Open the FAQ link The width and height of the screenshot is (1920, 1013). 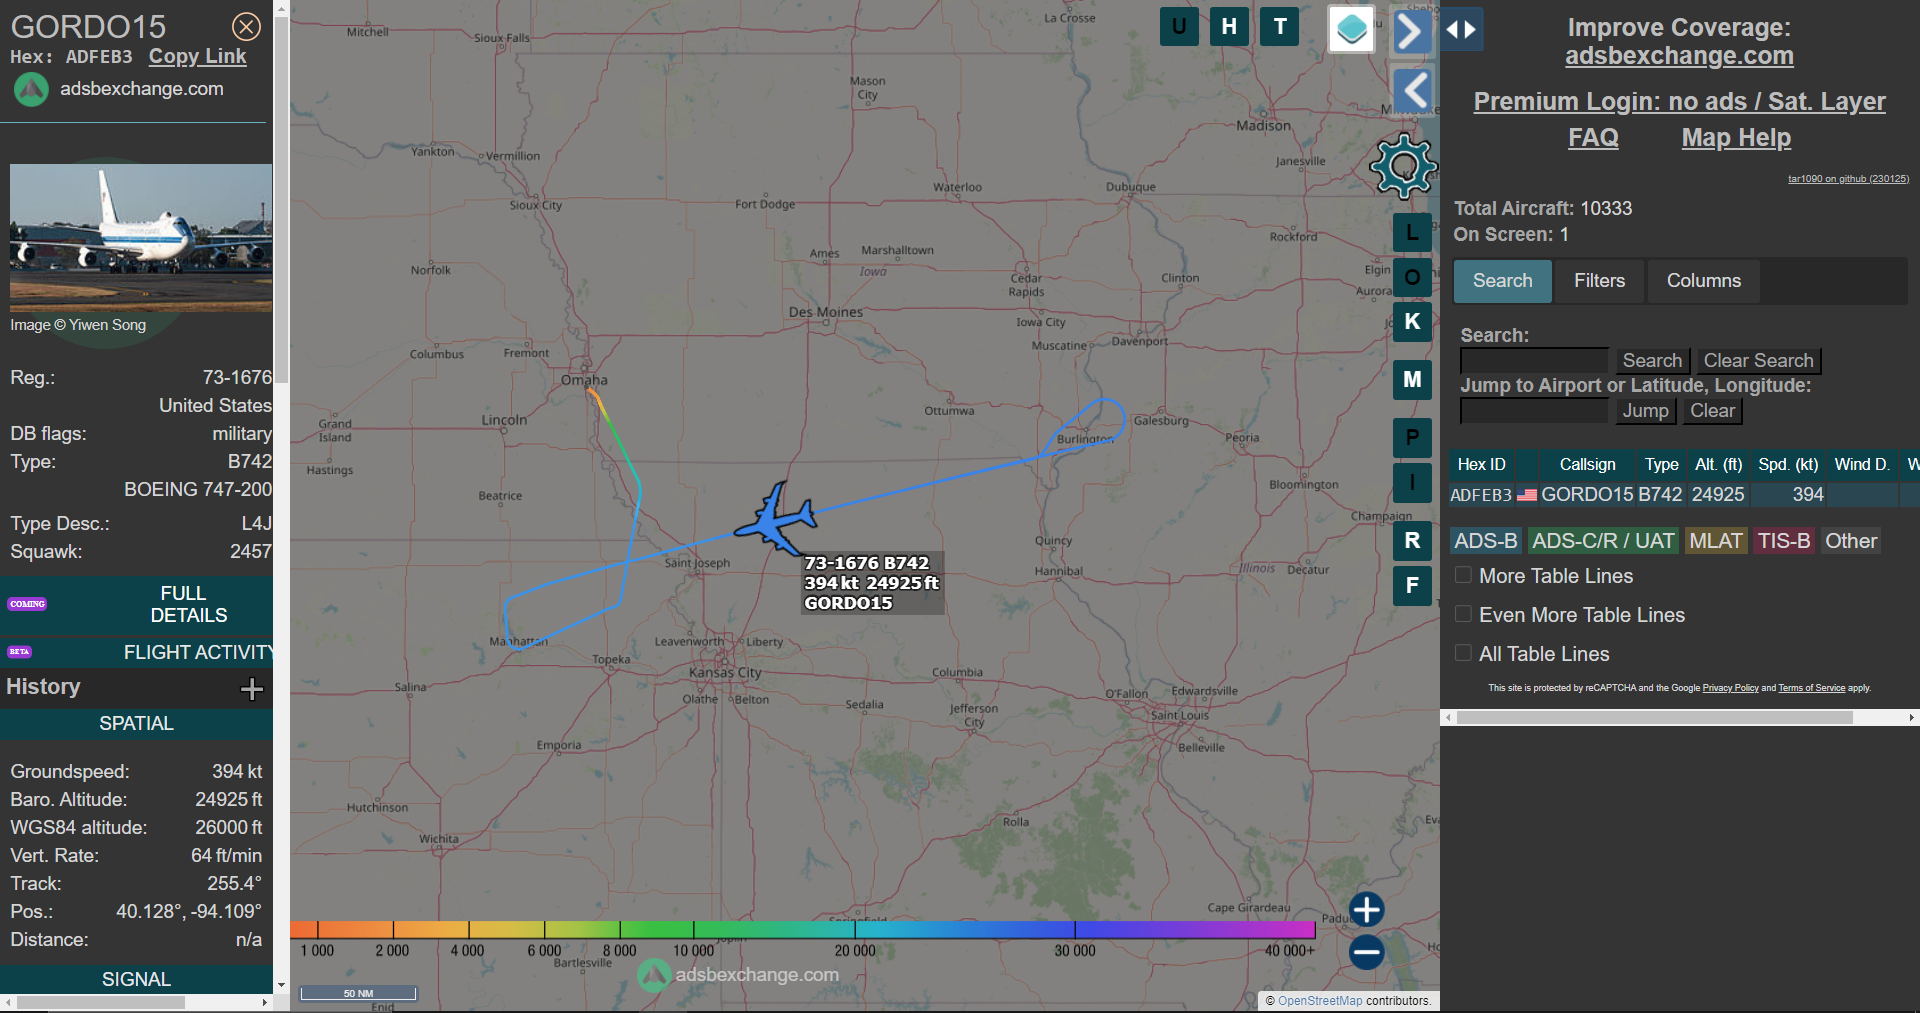[1593, 138]
